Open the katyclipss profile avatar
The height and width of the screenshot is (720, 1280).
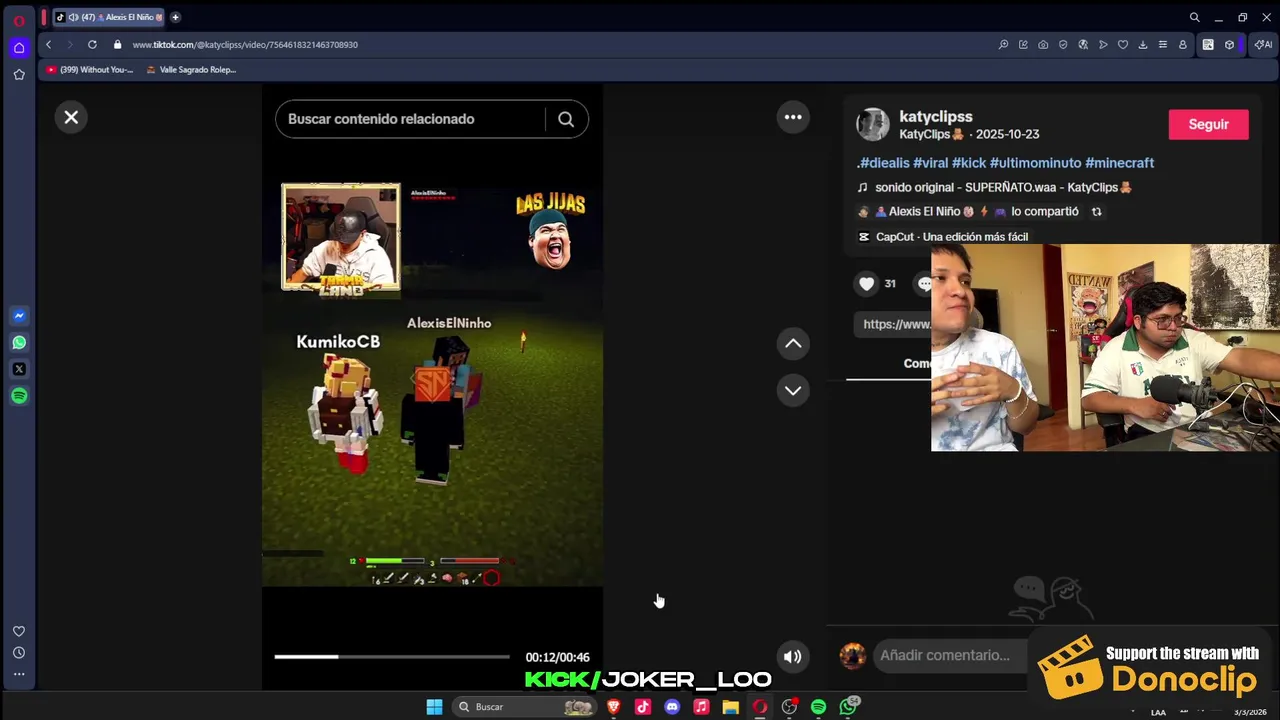coord(873,124)
